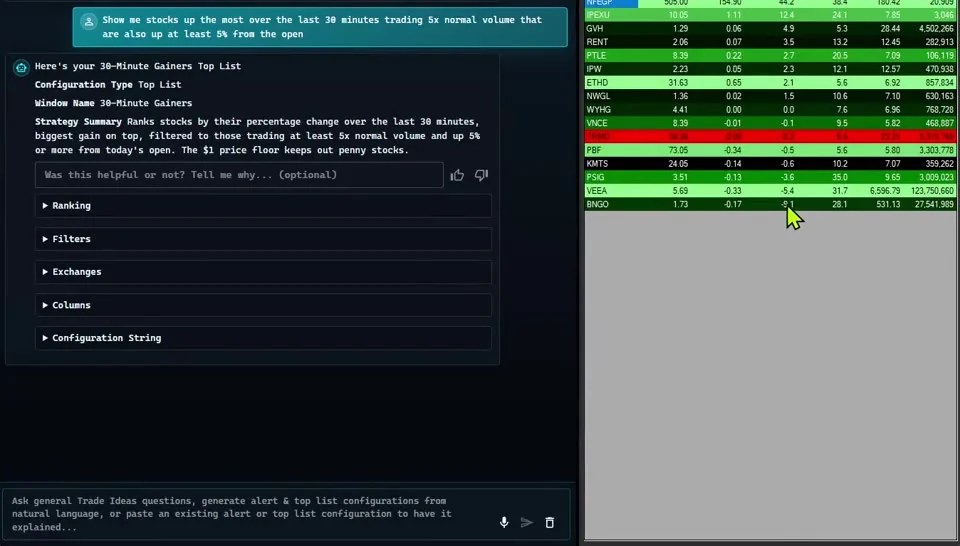Select the GVH row in the top list
Viewport: 960px width, 546px height.
(770, 29)
